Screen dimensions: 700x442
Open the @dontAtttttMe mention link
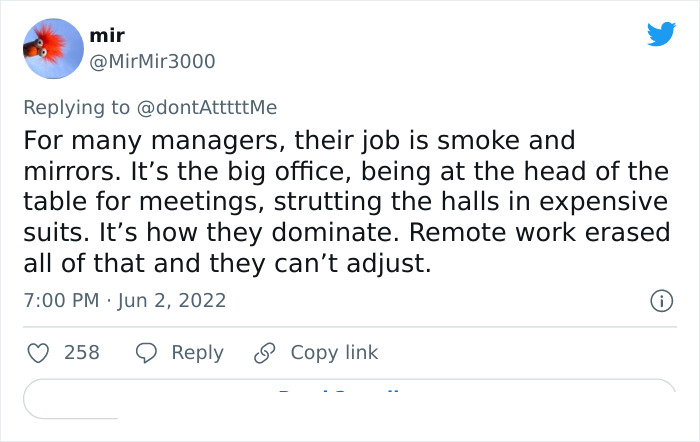(x=207, y=106)
